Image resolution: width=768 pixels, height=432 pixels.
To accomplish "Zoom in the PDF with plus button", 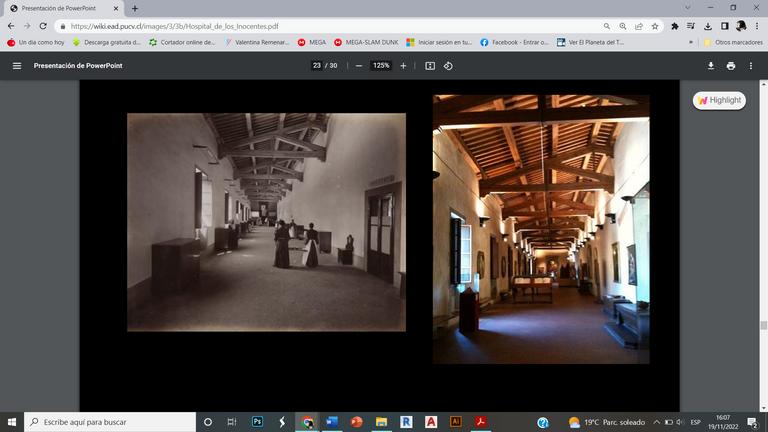I will pyautogui.click(x=403, y=66).
